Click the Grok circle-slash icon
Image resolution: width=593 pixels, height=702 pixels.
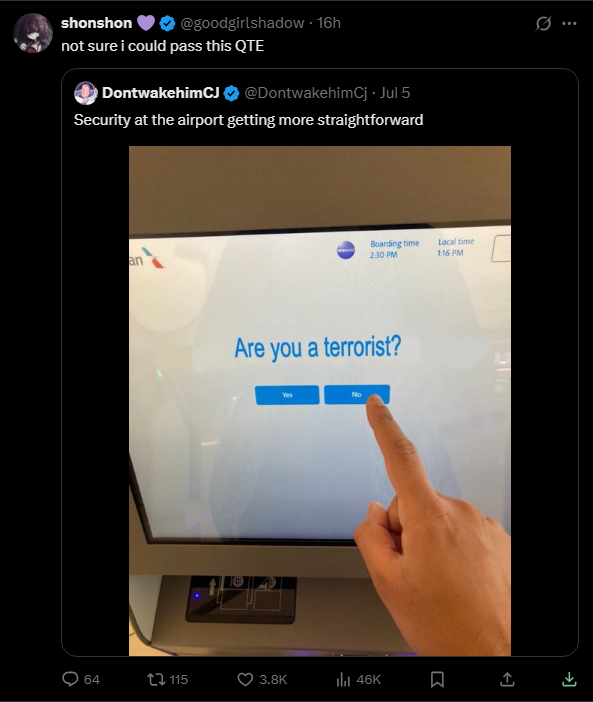(543, 23)
